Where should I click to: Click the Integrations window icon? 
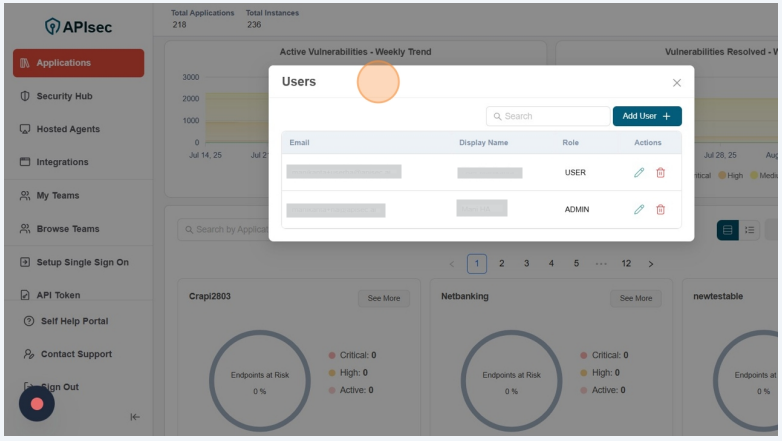pos(24,162)
